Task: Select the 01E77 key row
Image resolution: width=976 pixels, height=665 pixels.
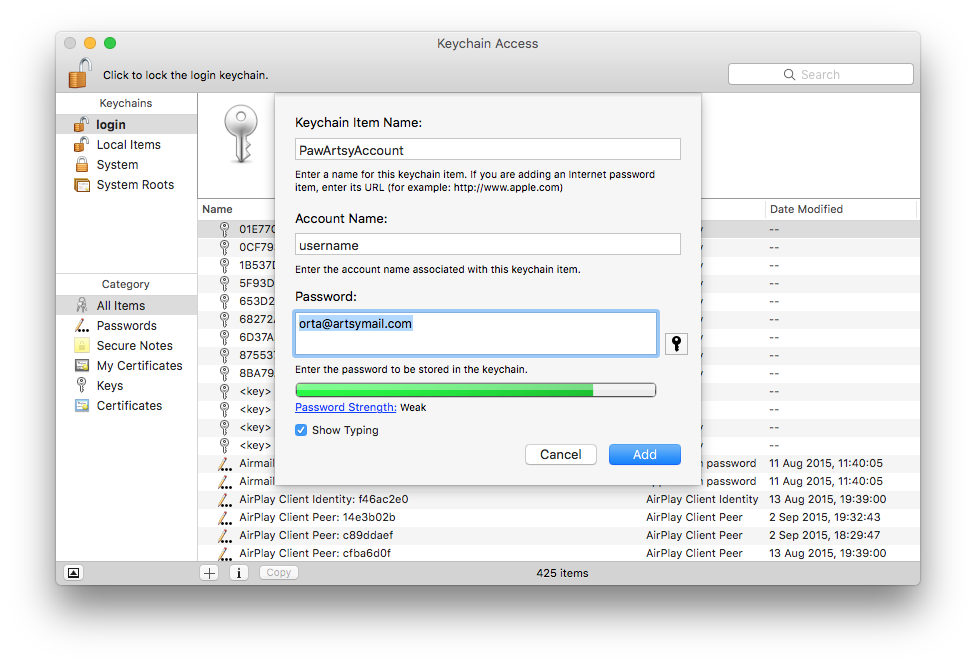Action: click(237, 229)
